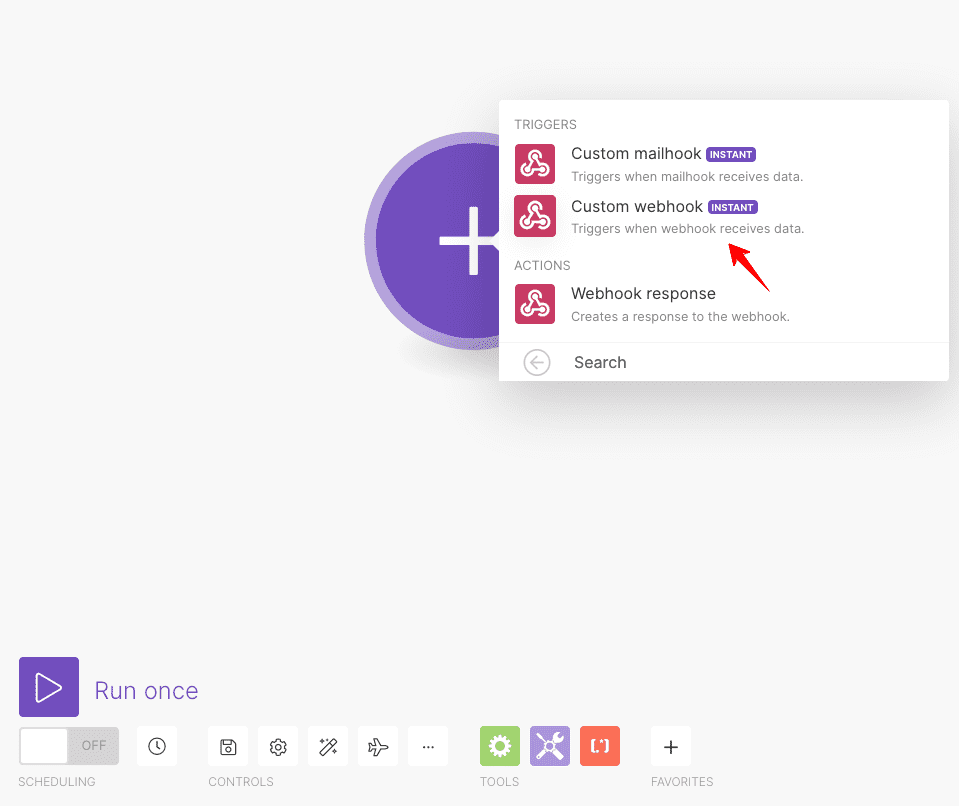
Task: Click the Webhook response module icon
Action: pyautogui.click(x=535, y=304)
